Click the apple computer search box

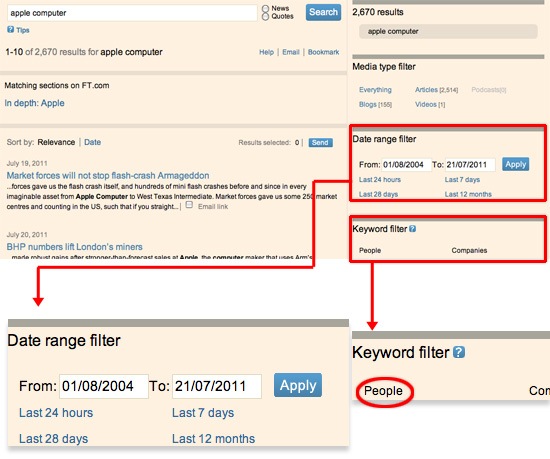pyautogui.click(x=132, y=13)
